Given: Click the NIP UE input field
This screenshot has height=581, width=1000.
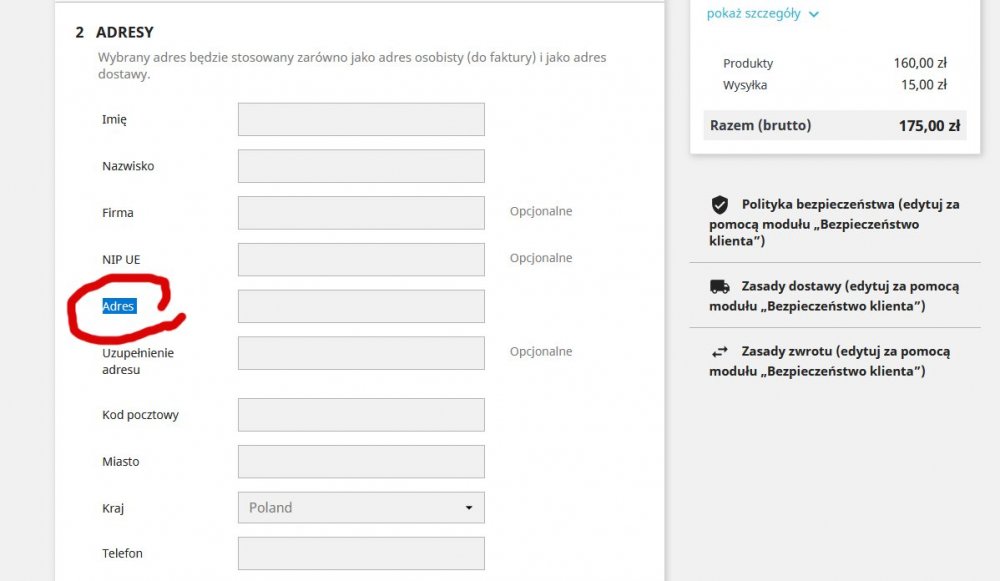Looking at the screenshot, I should point(360,259).
